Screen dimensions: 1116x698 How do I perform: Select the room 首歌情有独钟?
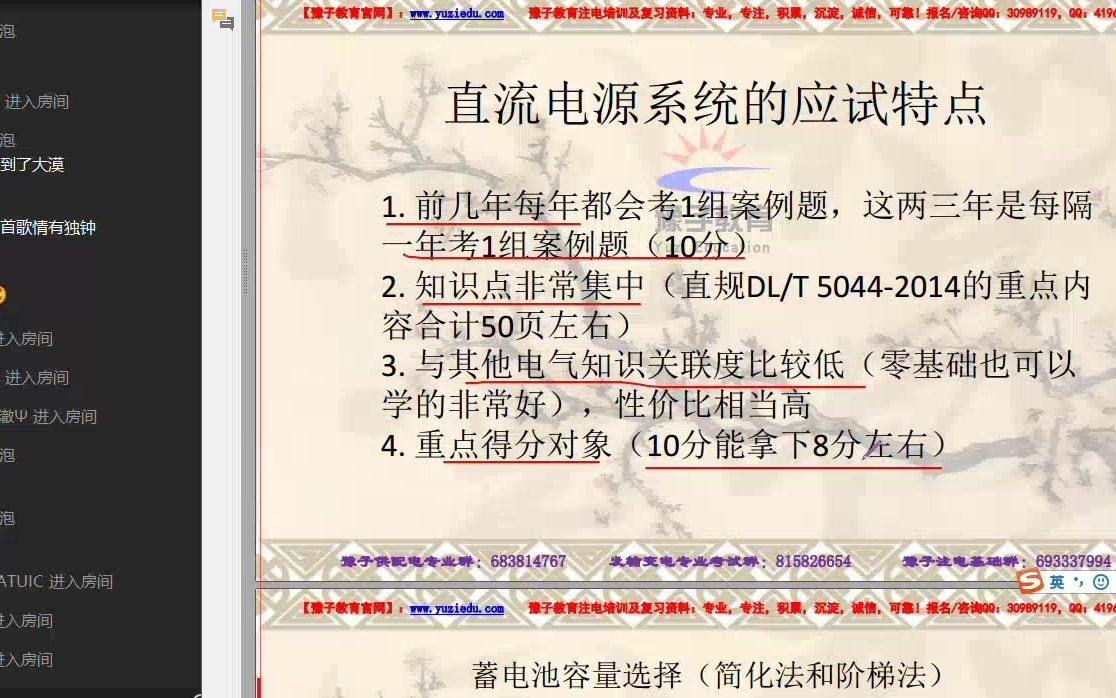47,227
